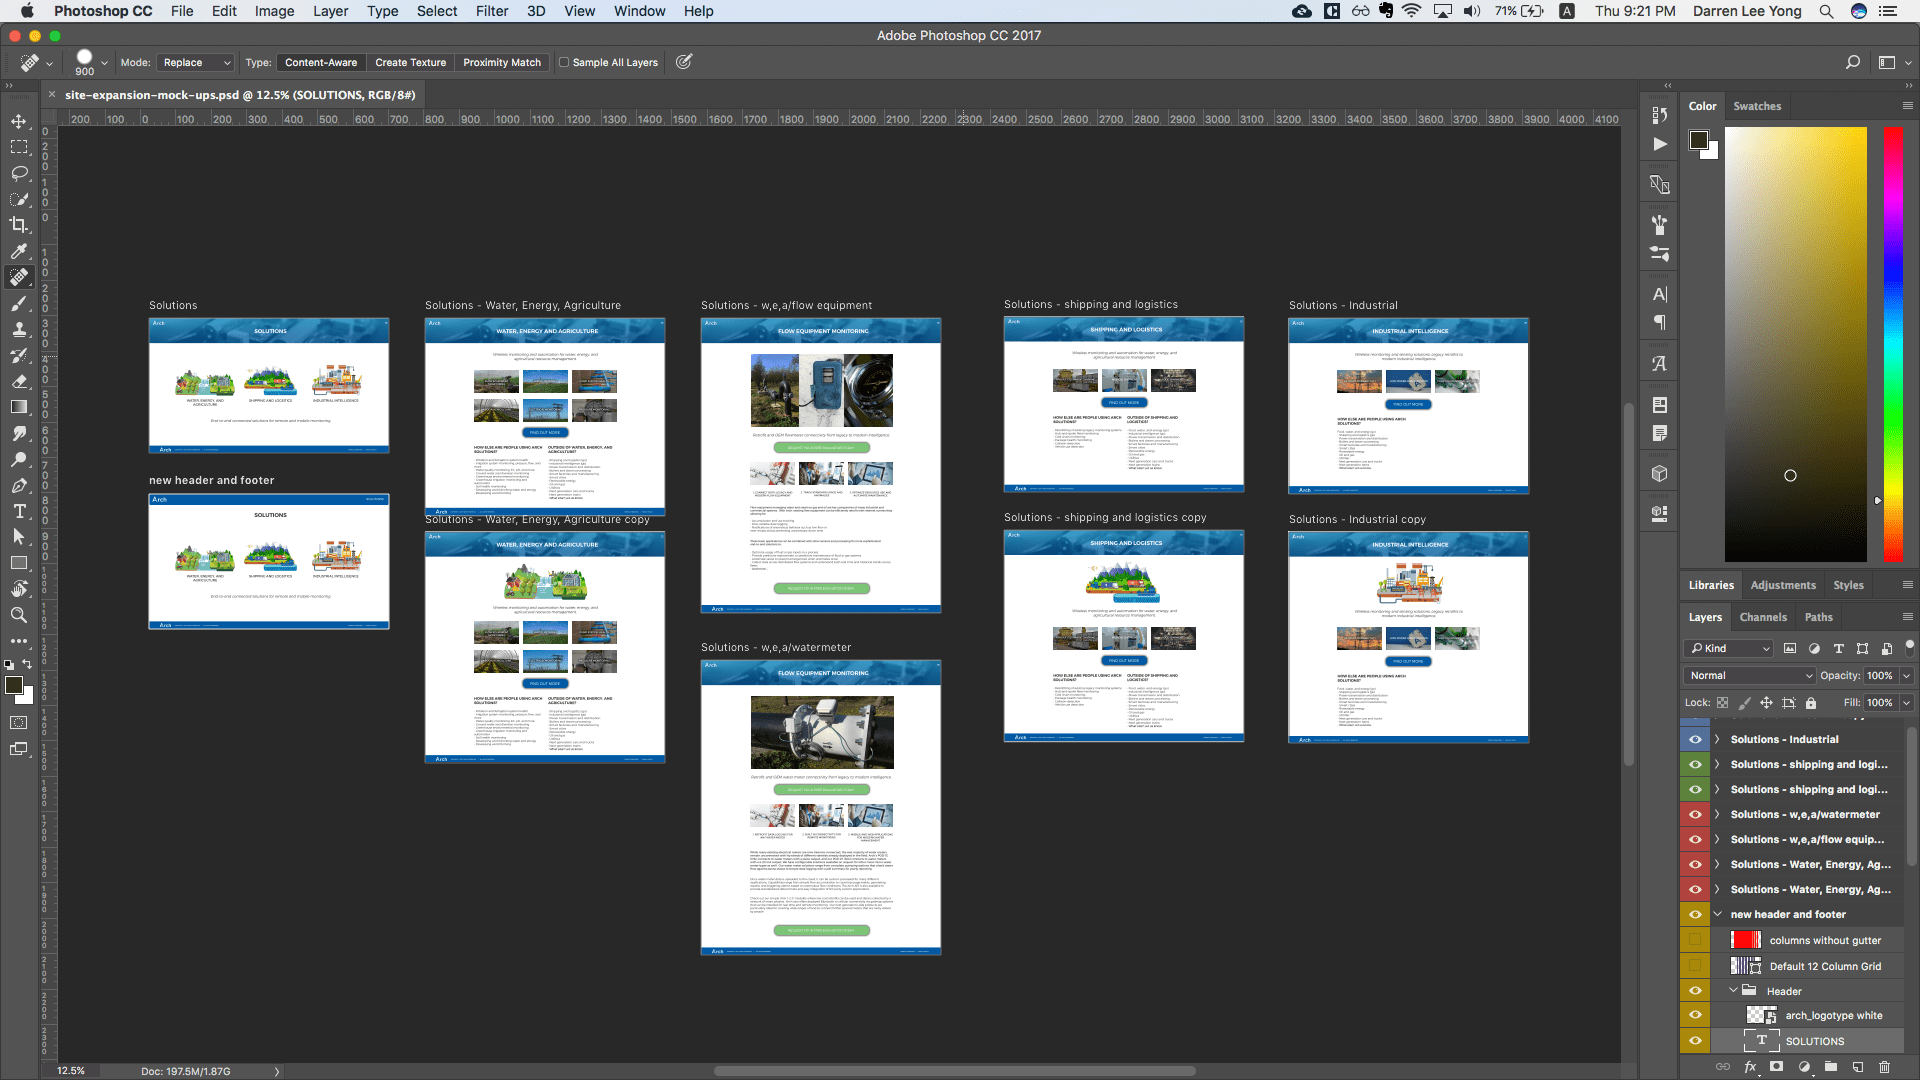The image size is (1920, 1080).
Task: Select the Crop tool
Action: pos(19,225)
